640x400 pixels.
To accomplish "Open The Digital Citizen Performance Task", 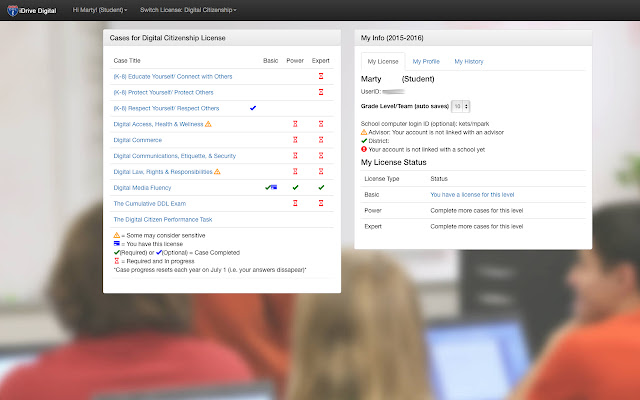I will [163, 220].
